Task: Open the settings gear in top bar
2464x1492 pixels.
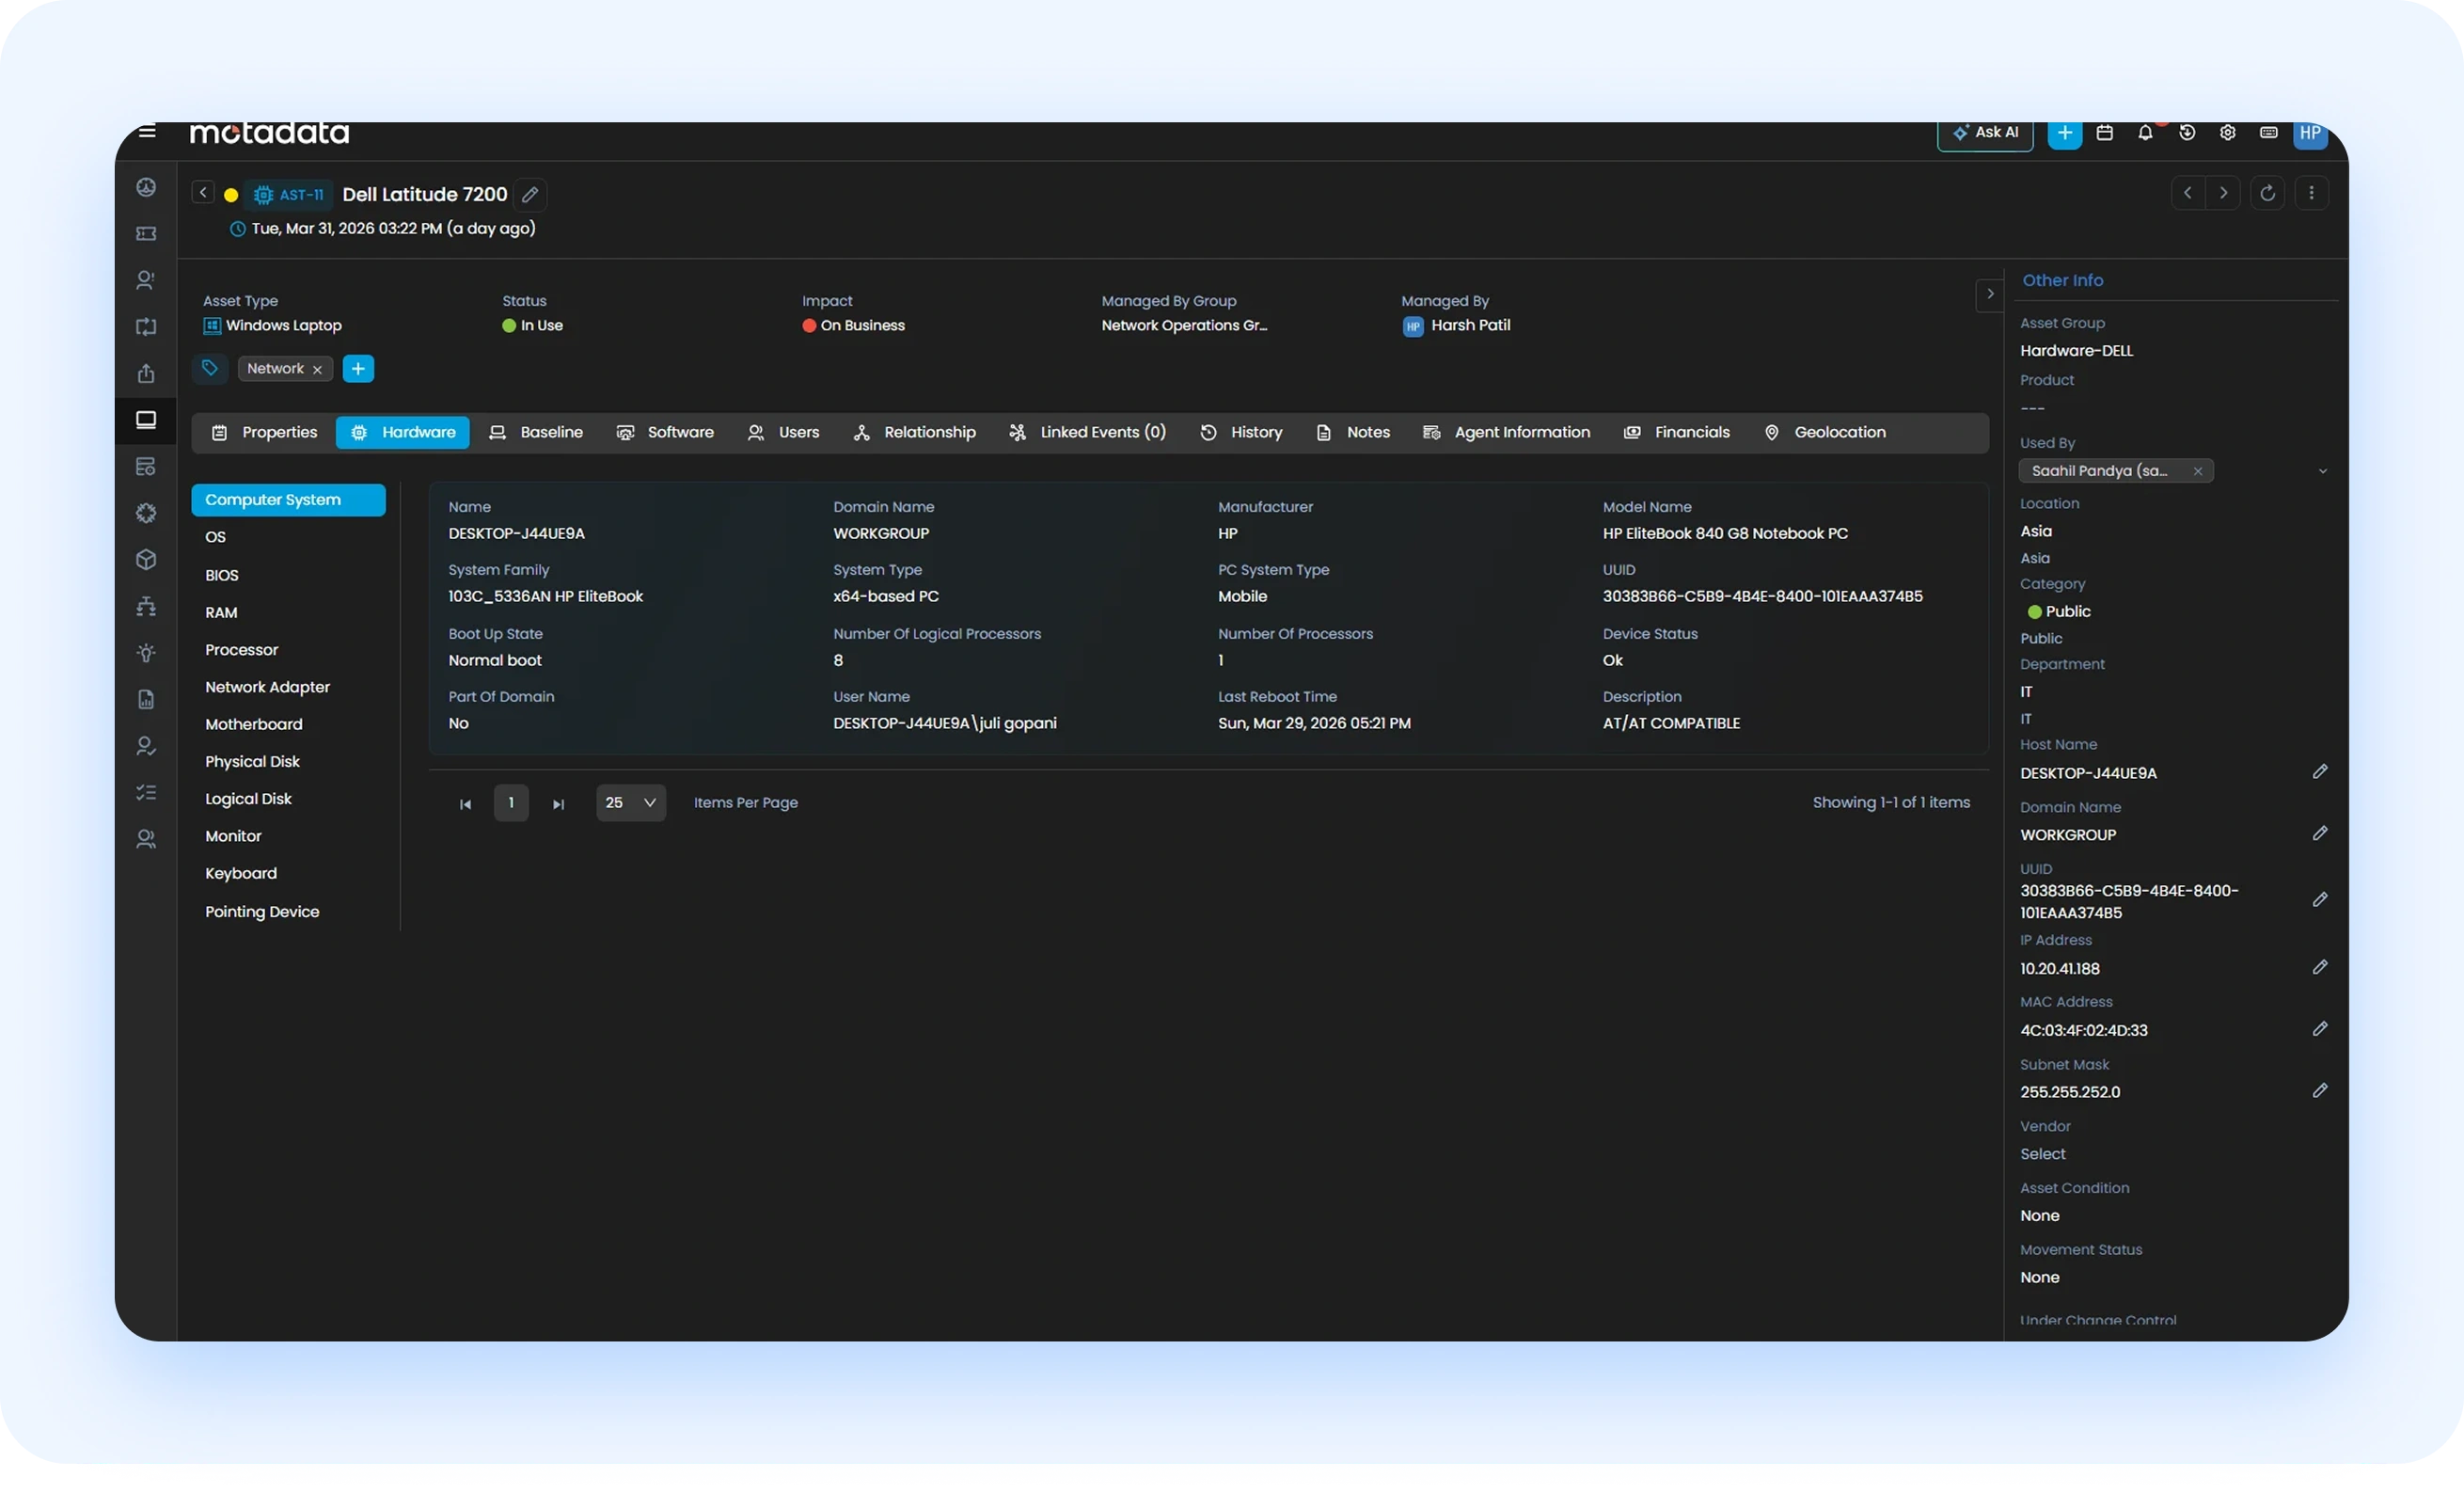Action: (x=2228, y=133)
